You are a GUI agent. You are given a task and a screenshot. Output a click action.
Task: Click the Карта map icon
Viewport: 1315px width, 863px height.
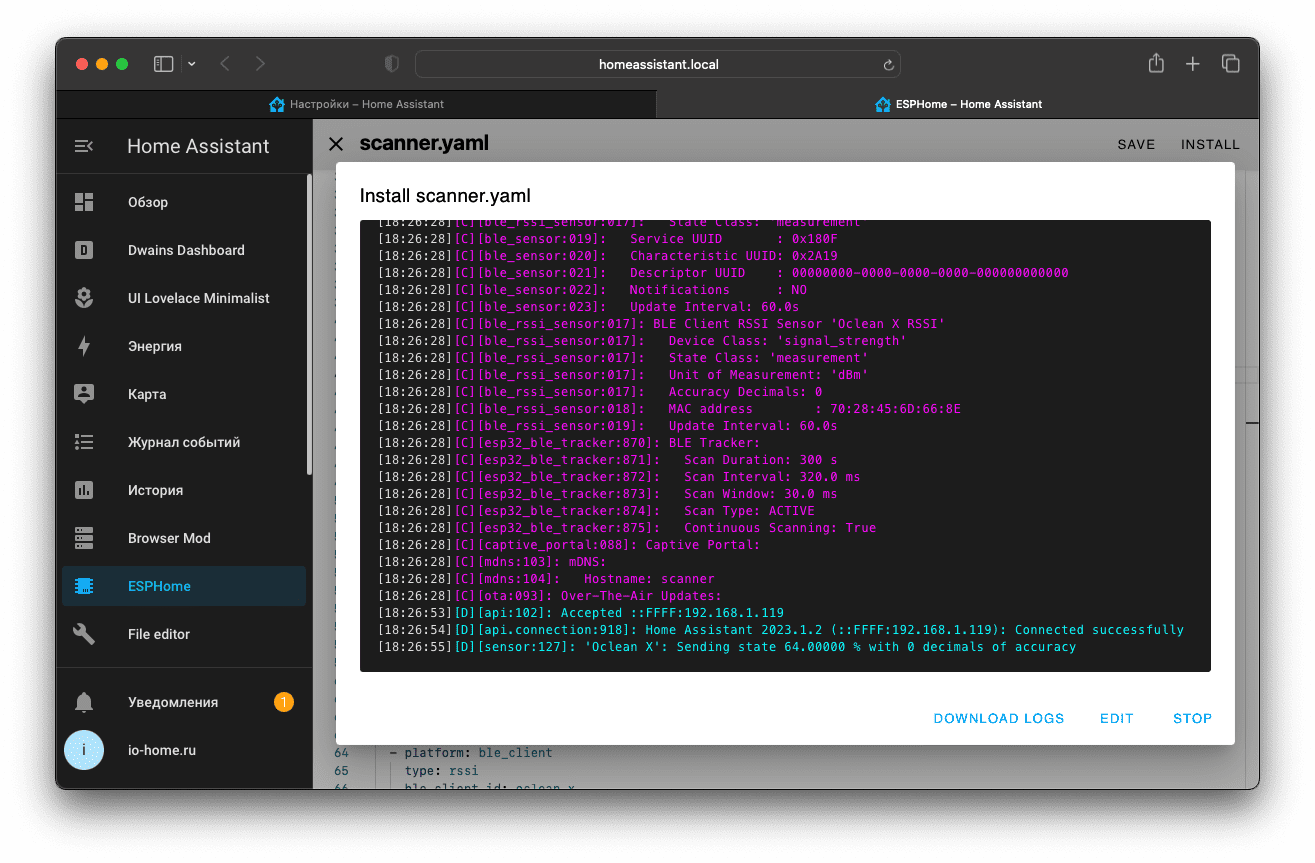[84, 394]
